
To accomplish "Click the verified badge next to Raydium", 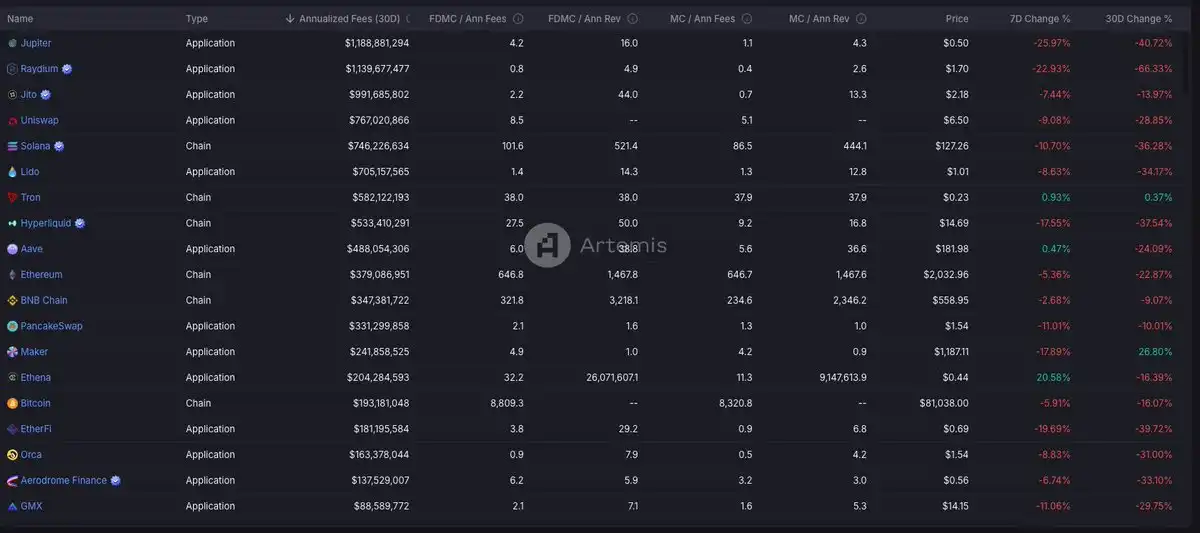I will pyautogui.click(x=67, y=69).
